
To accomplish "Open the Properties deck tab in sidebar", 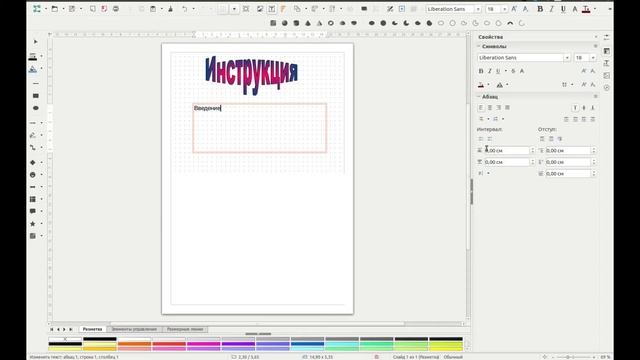I will [x=607, y=51].
